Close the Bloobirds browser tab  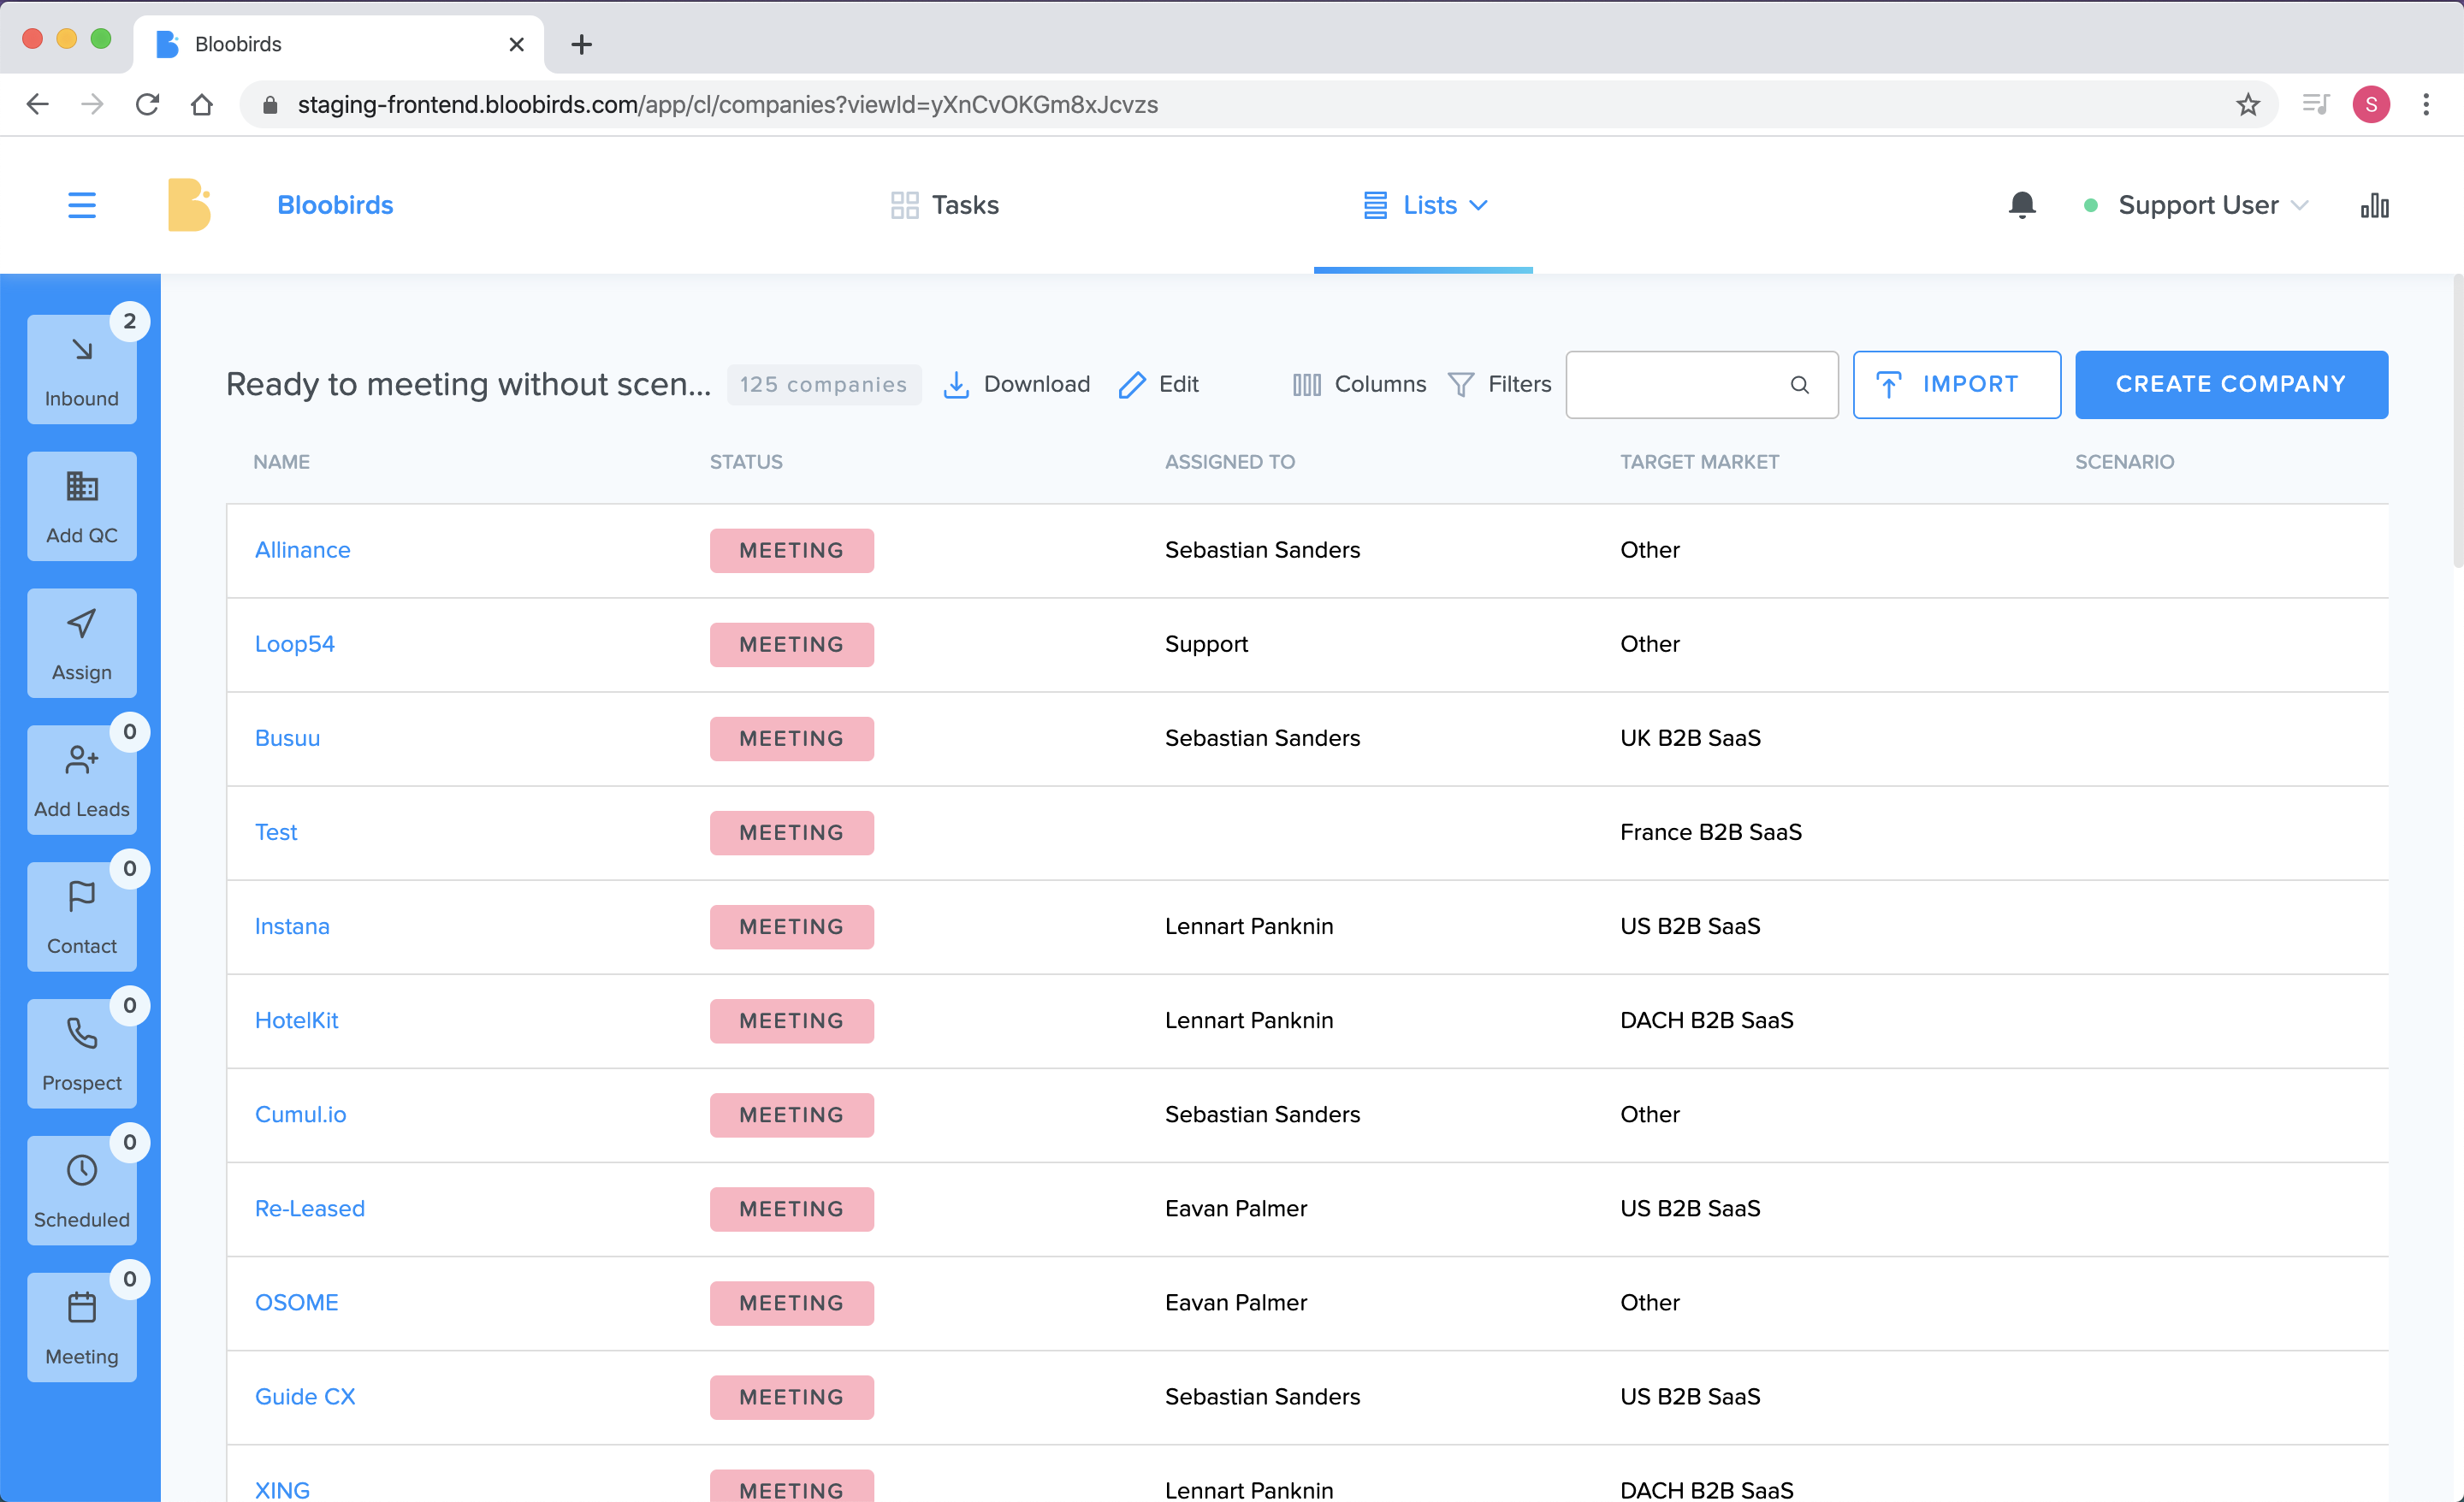pos(516,44)
